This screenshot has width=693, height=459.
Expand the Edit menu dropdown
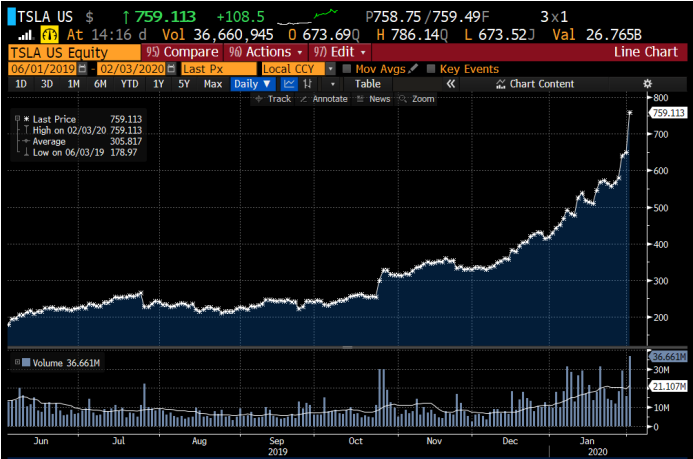339,52
